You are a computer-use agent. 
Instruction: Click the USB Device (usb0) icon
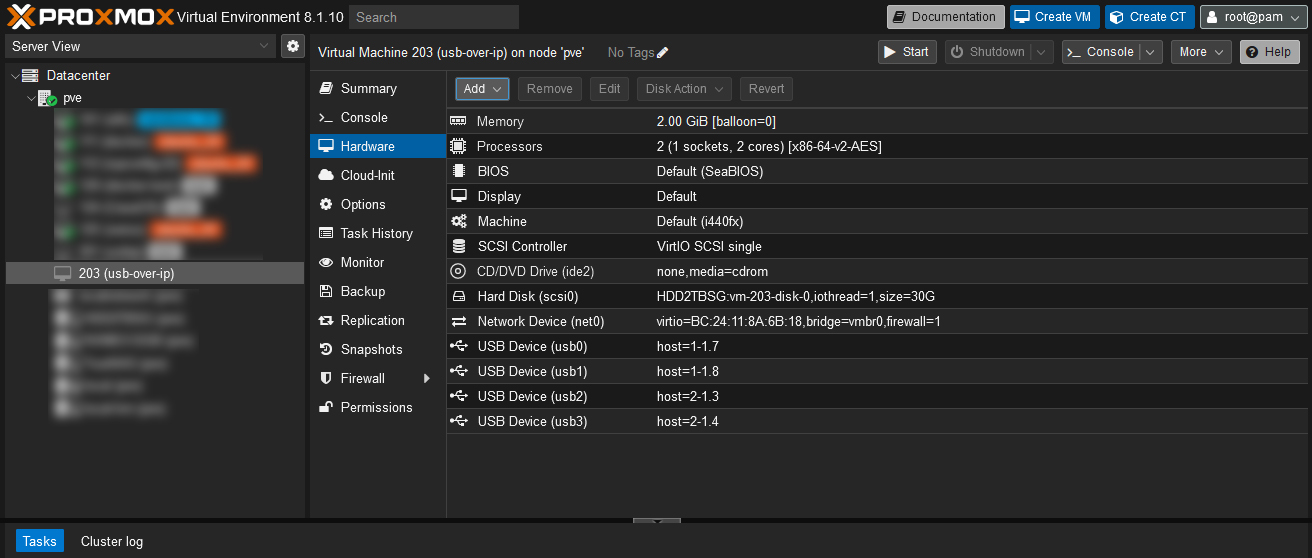point(458,346)
